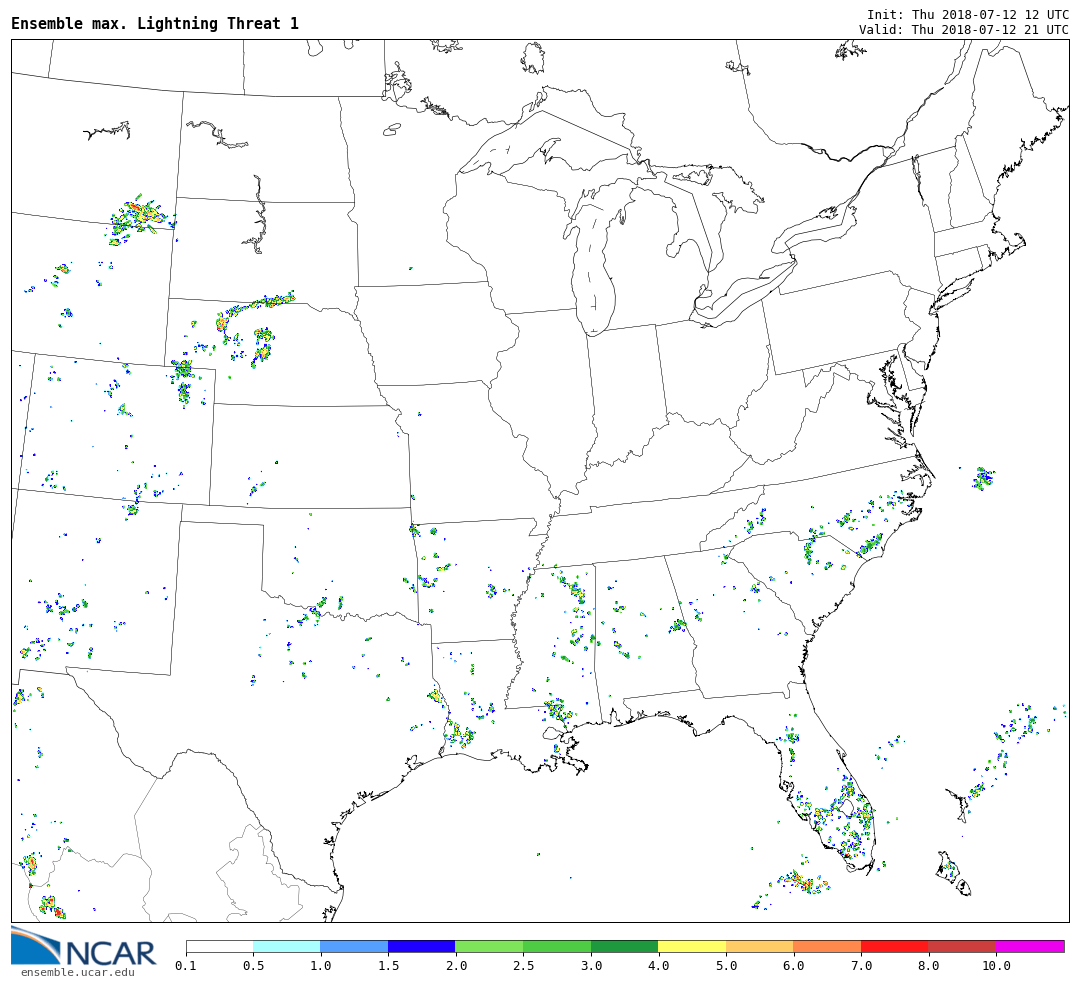Click the colorbar label '0.1'
This screenshot has height=985, width=1080.
(x=186, y=966)
